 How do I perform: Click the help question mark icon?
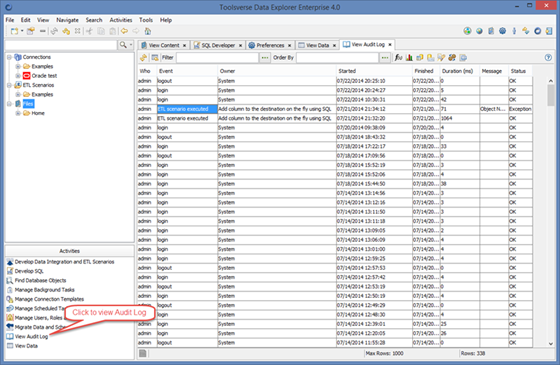pyautogui.click(x=549, y=58)
